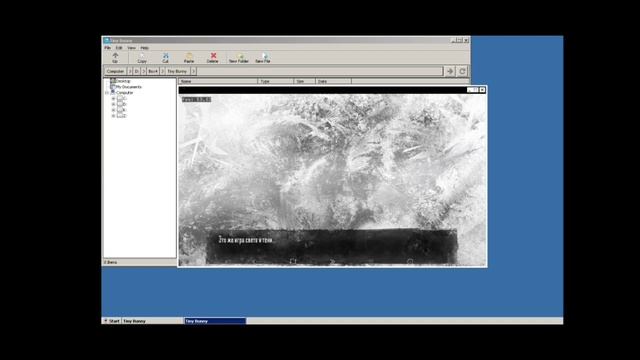Image resolution: width=640 pixels, height=360 pixels.
Task: Open the Edit menu
Action: [x=119, y=48]
